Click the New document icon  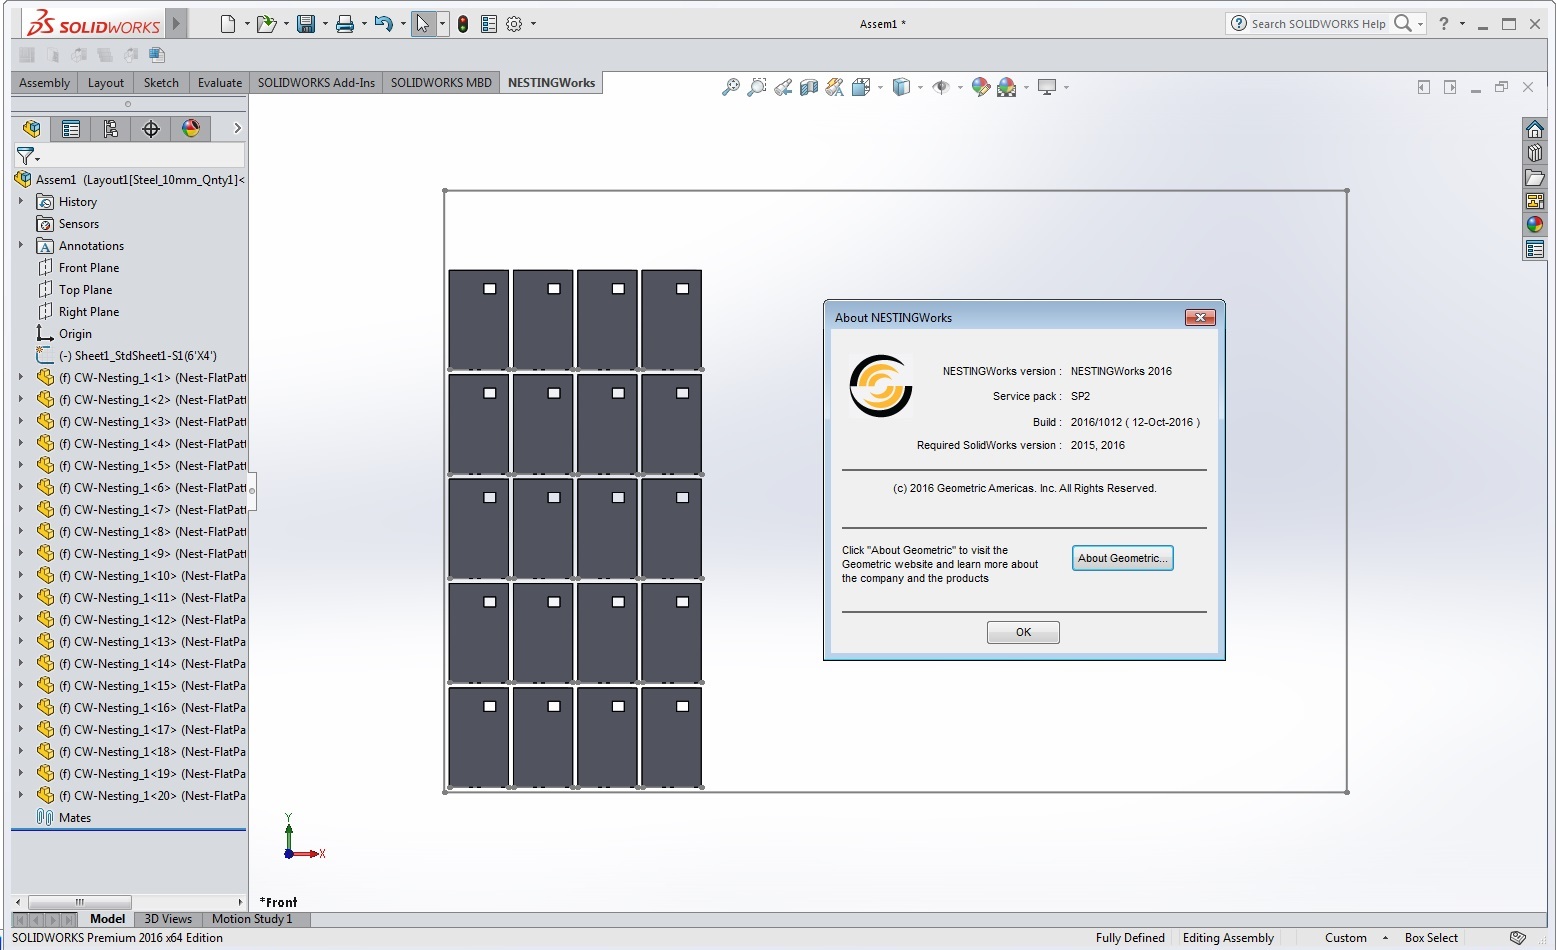(x=228, y=24)
